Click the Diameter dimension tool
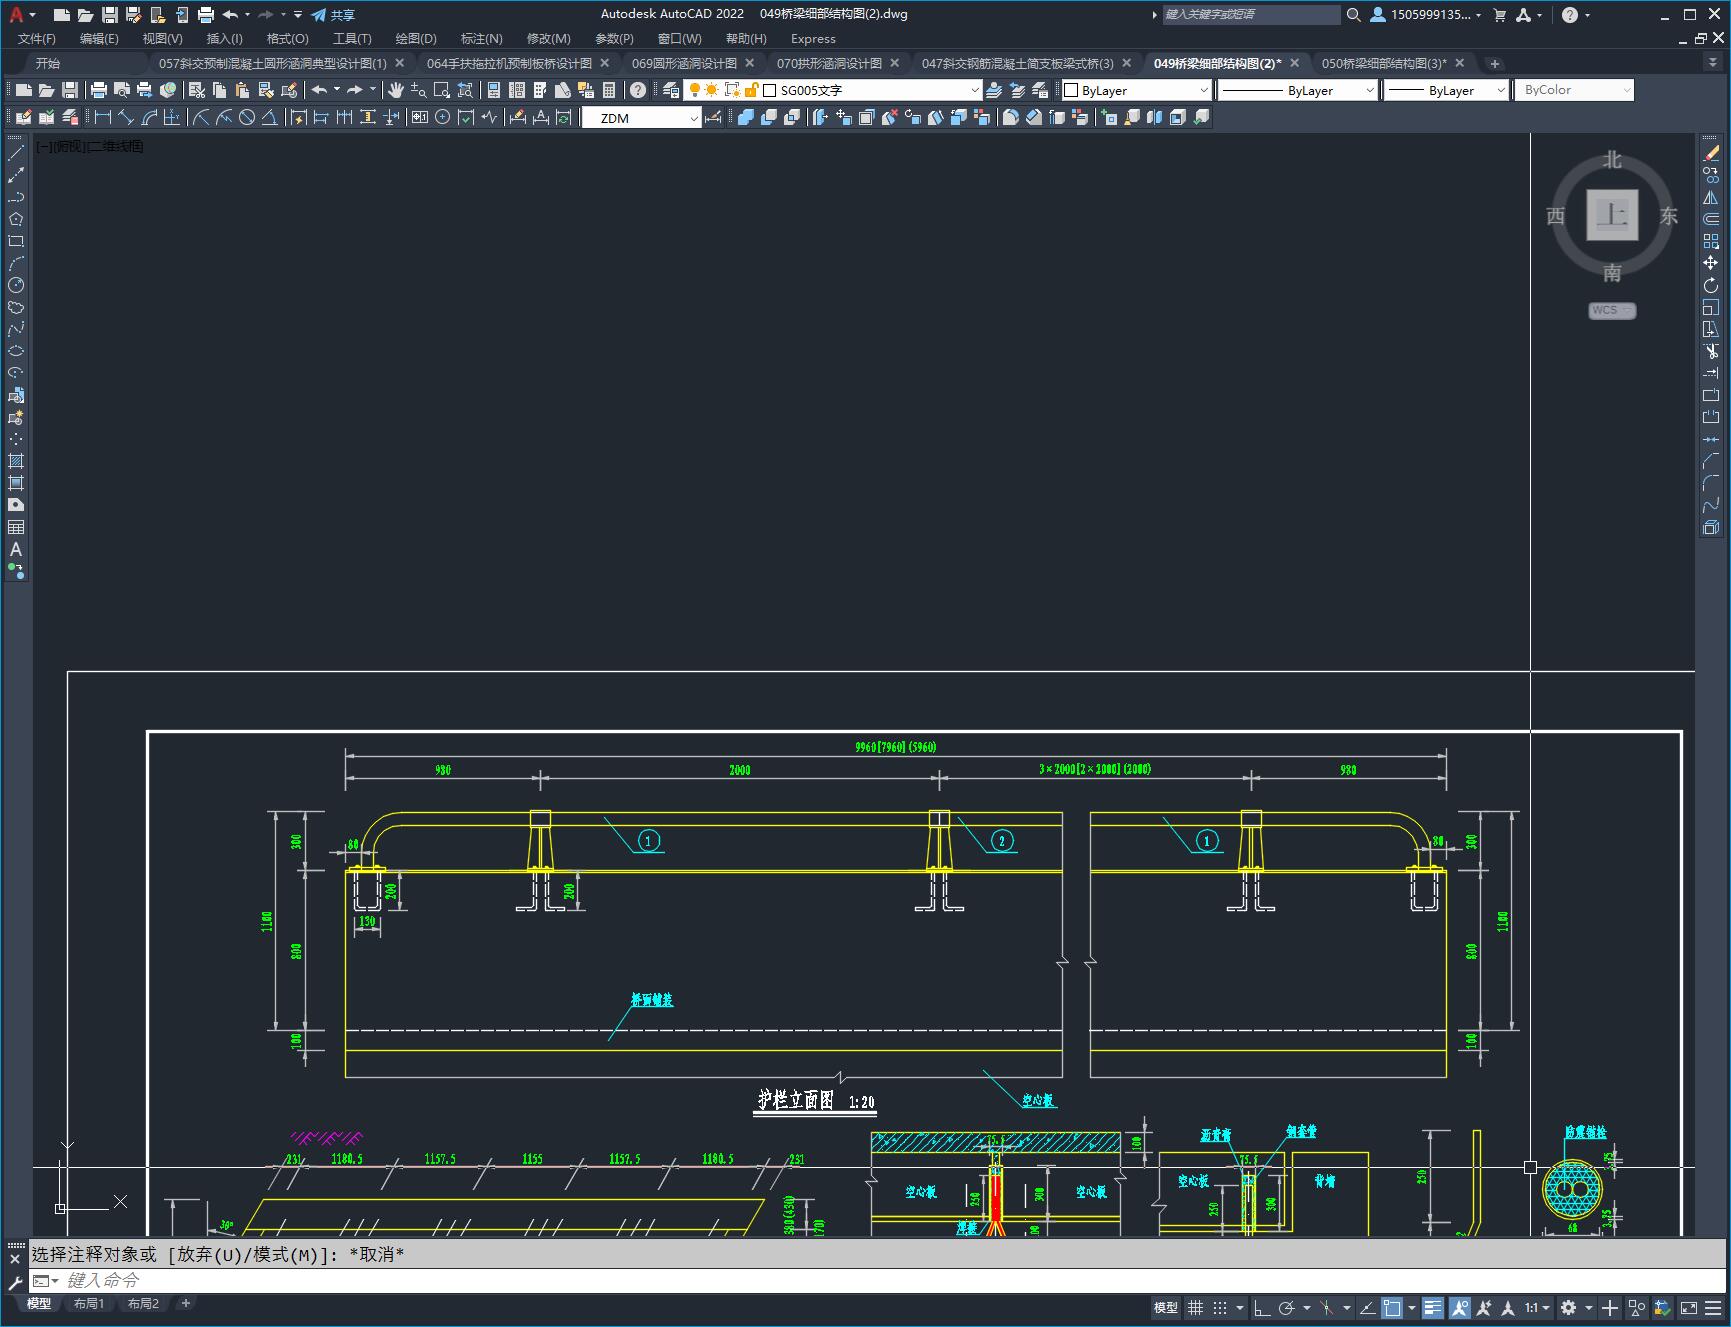 [246, 117]
